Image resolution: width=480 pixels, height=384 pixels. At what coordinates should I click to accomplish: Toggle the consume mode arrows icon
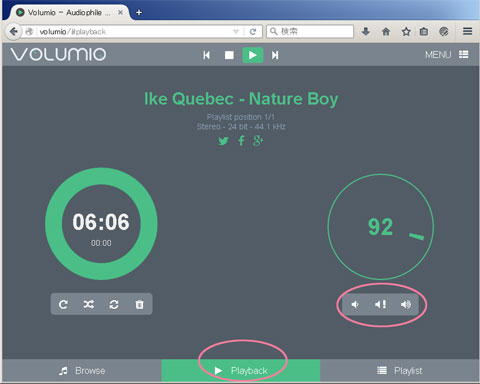[114, 304]
